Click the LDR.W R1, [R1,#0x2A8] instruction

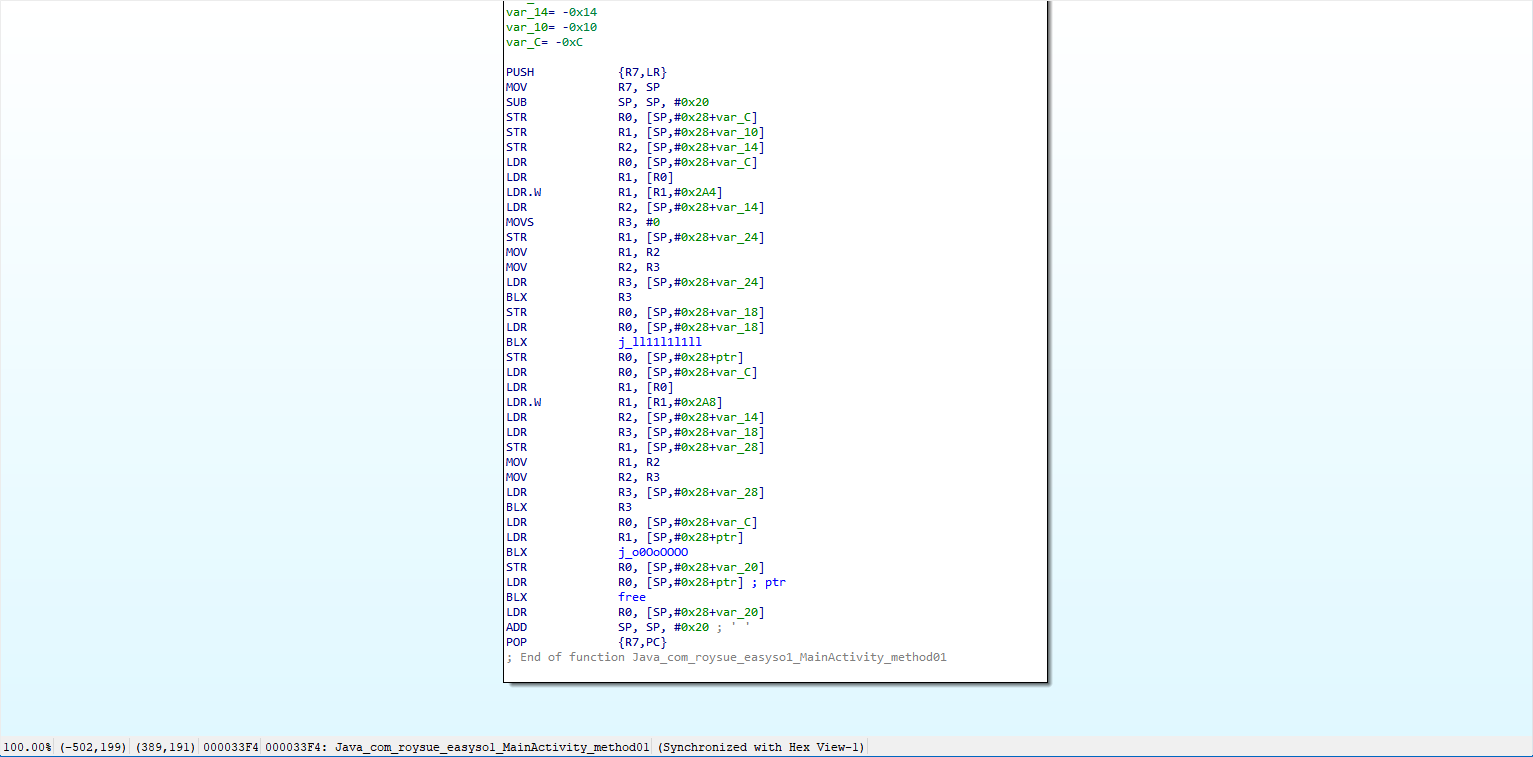614,402
